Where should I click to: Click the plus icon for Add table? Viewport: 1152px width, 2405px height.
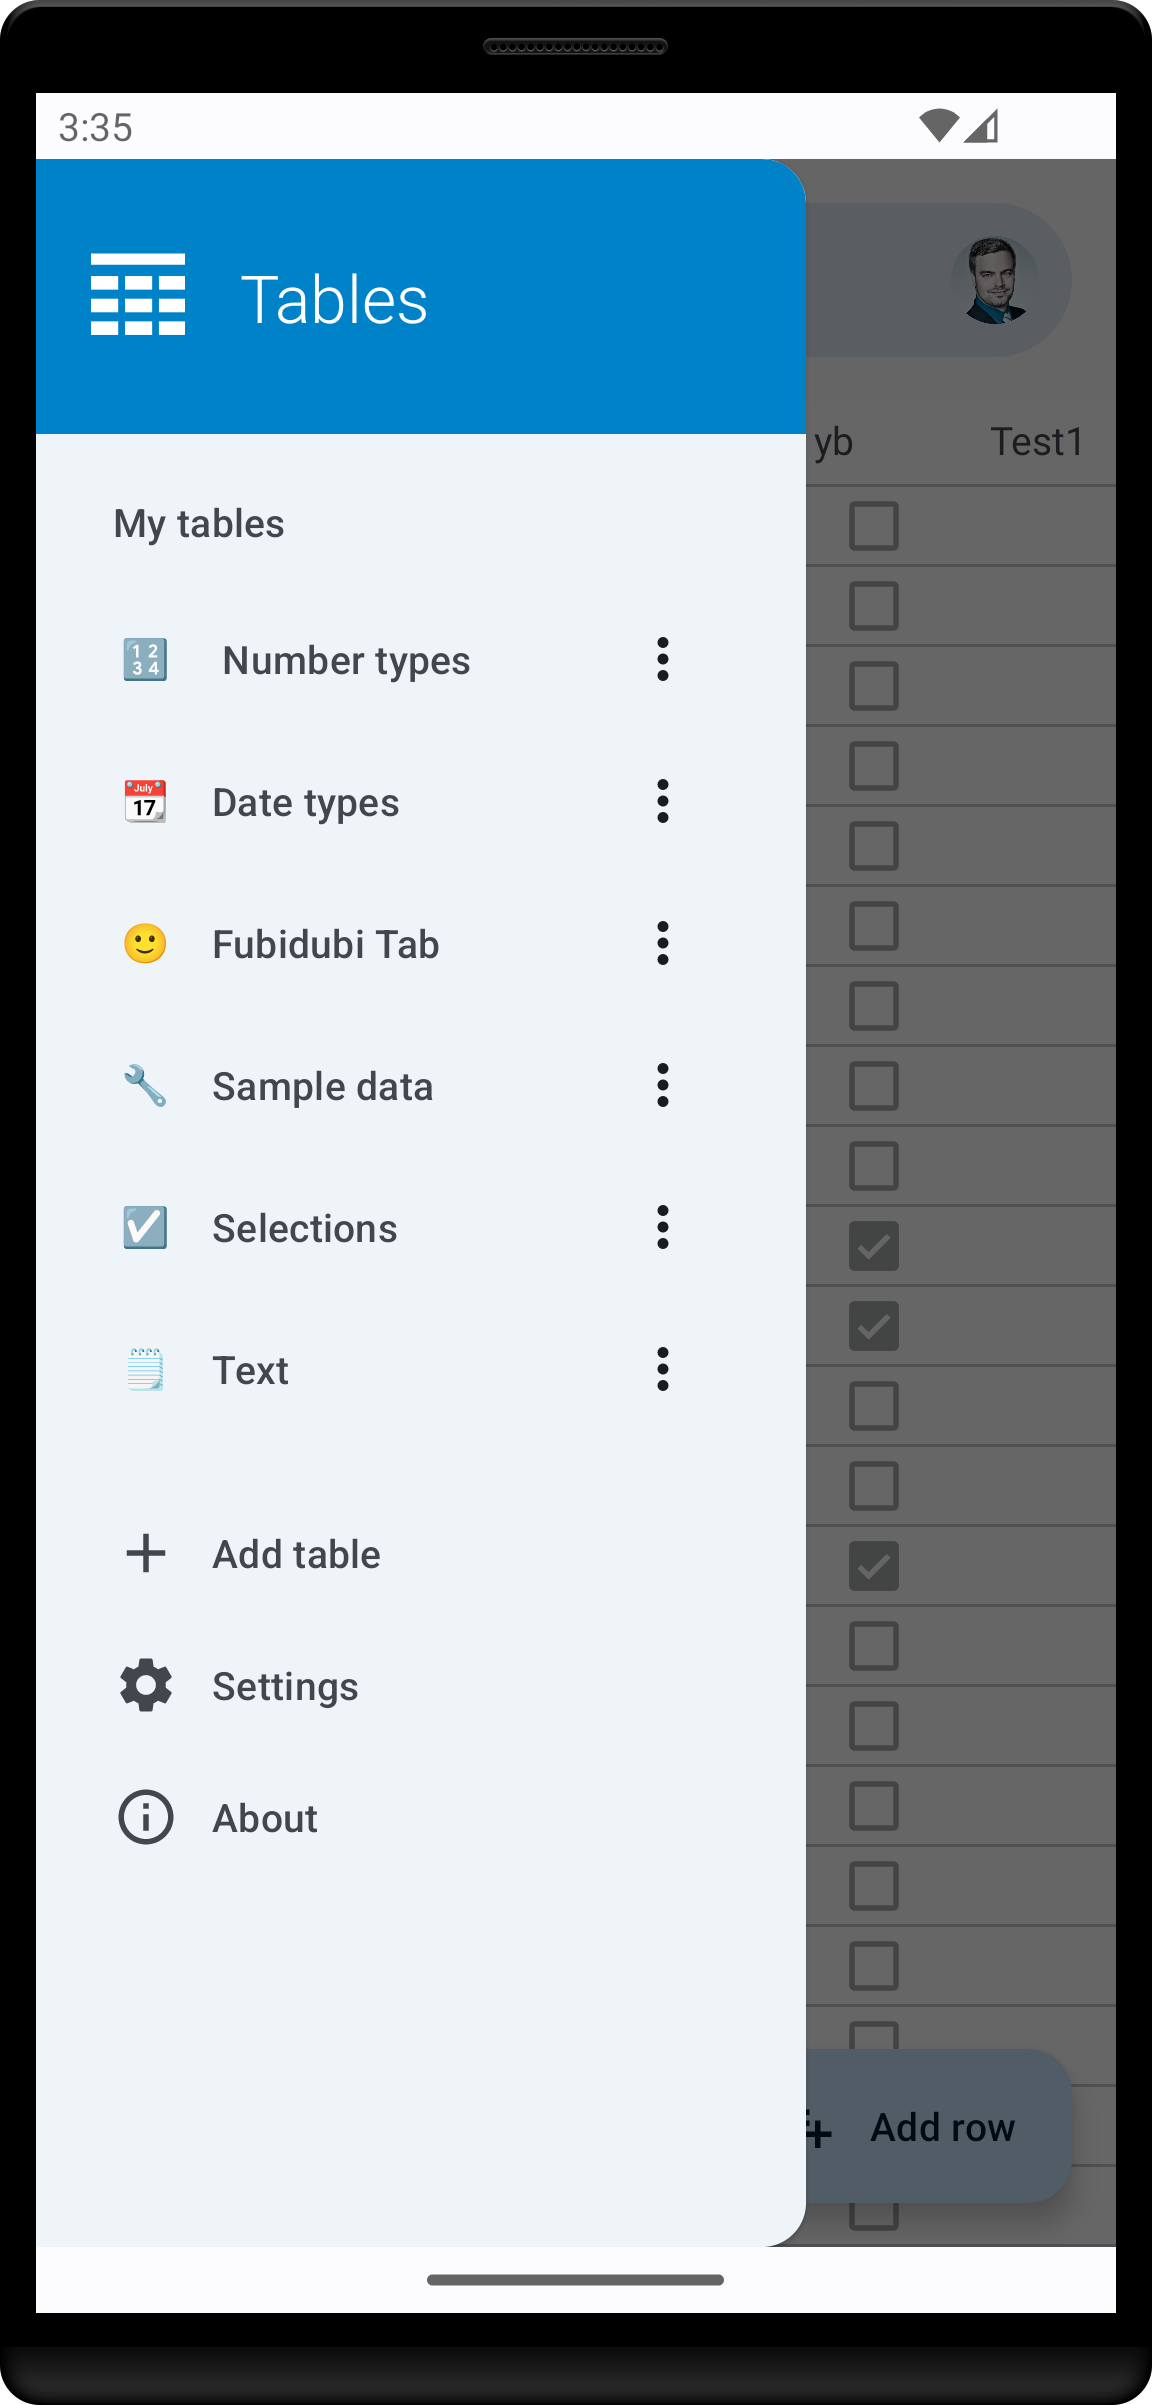click(x=146, y=1554)
